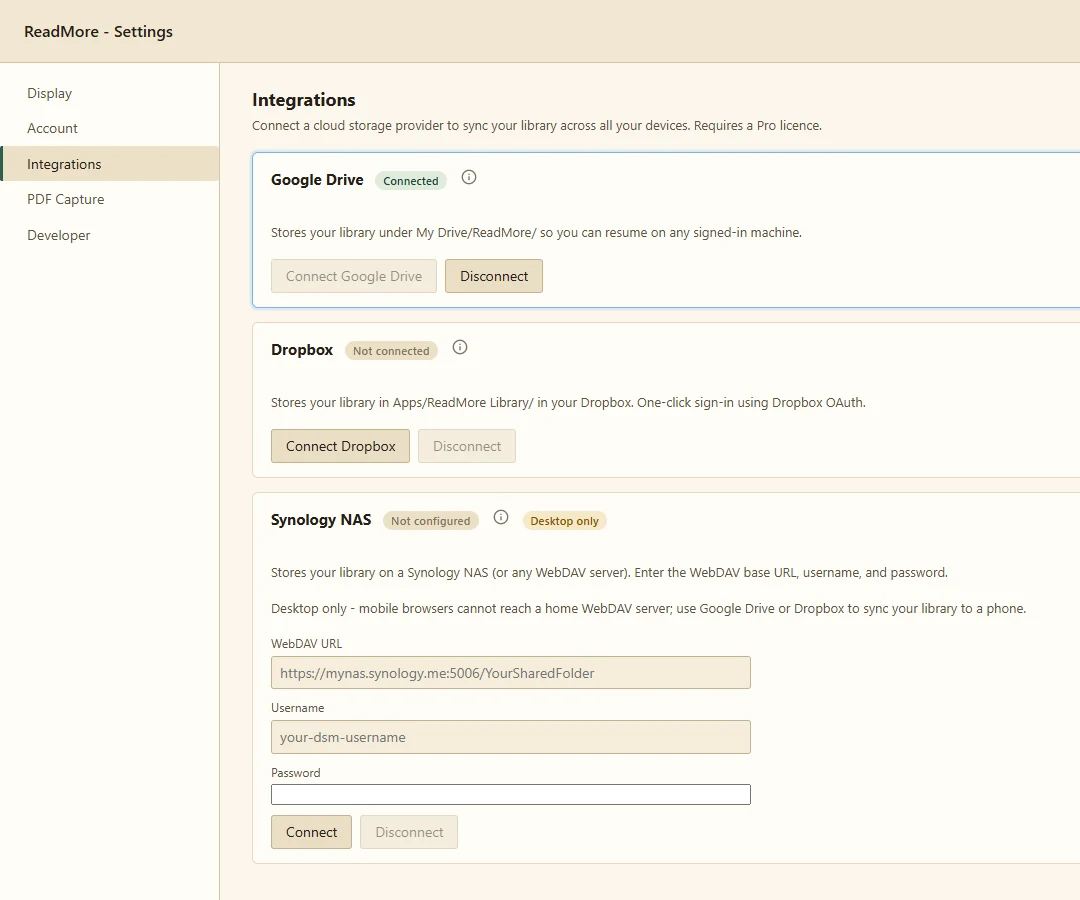
Task: Click the Connect Dropbox button
Action: click(x=340, y=446)
